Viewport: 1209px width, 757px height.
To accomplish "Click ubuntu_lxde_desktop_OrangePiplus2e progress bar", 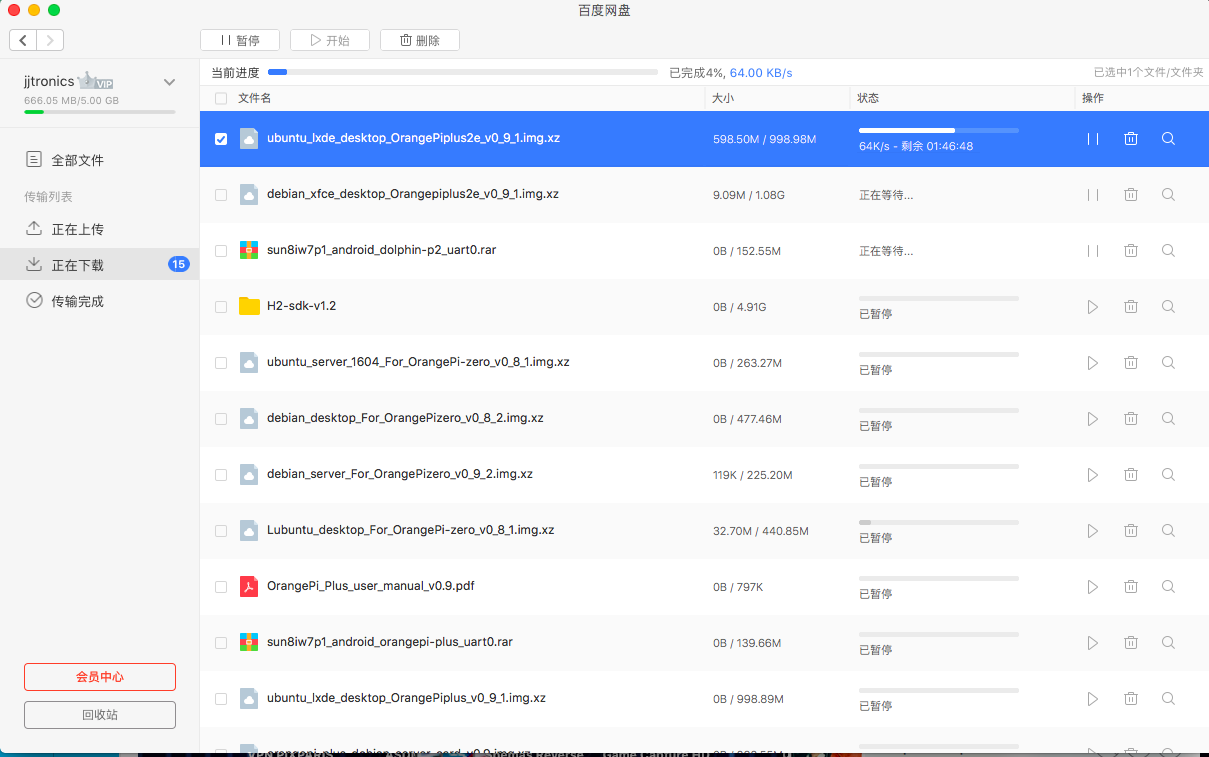I will coord(939,130).
